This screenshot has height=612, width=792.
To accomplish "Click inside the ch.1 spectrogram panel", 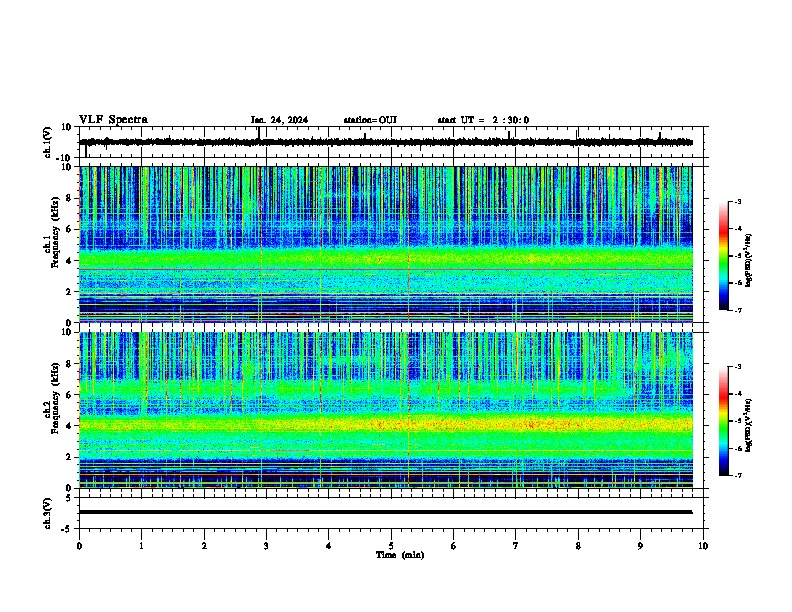I will (x=385, y=244).
